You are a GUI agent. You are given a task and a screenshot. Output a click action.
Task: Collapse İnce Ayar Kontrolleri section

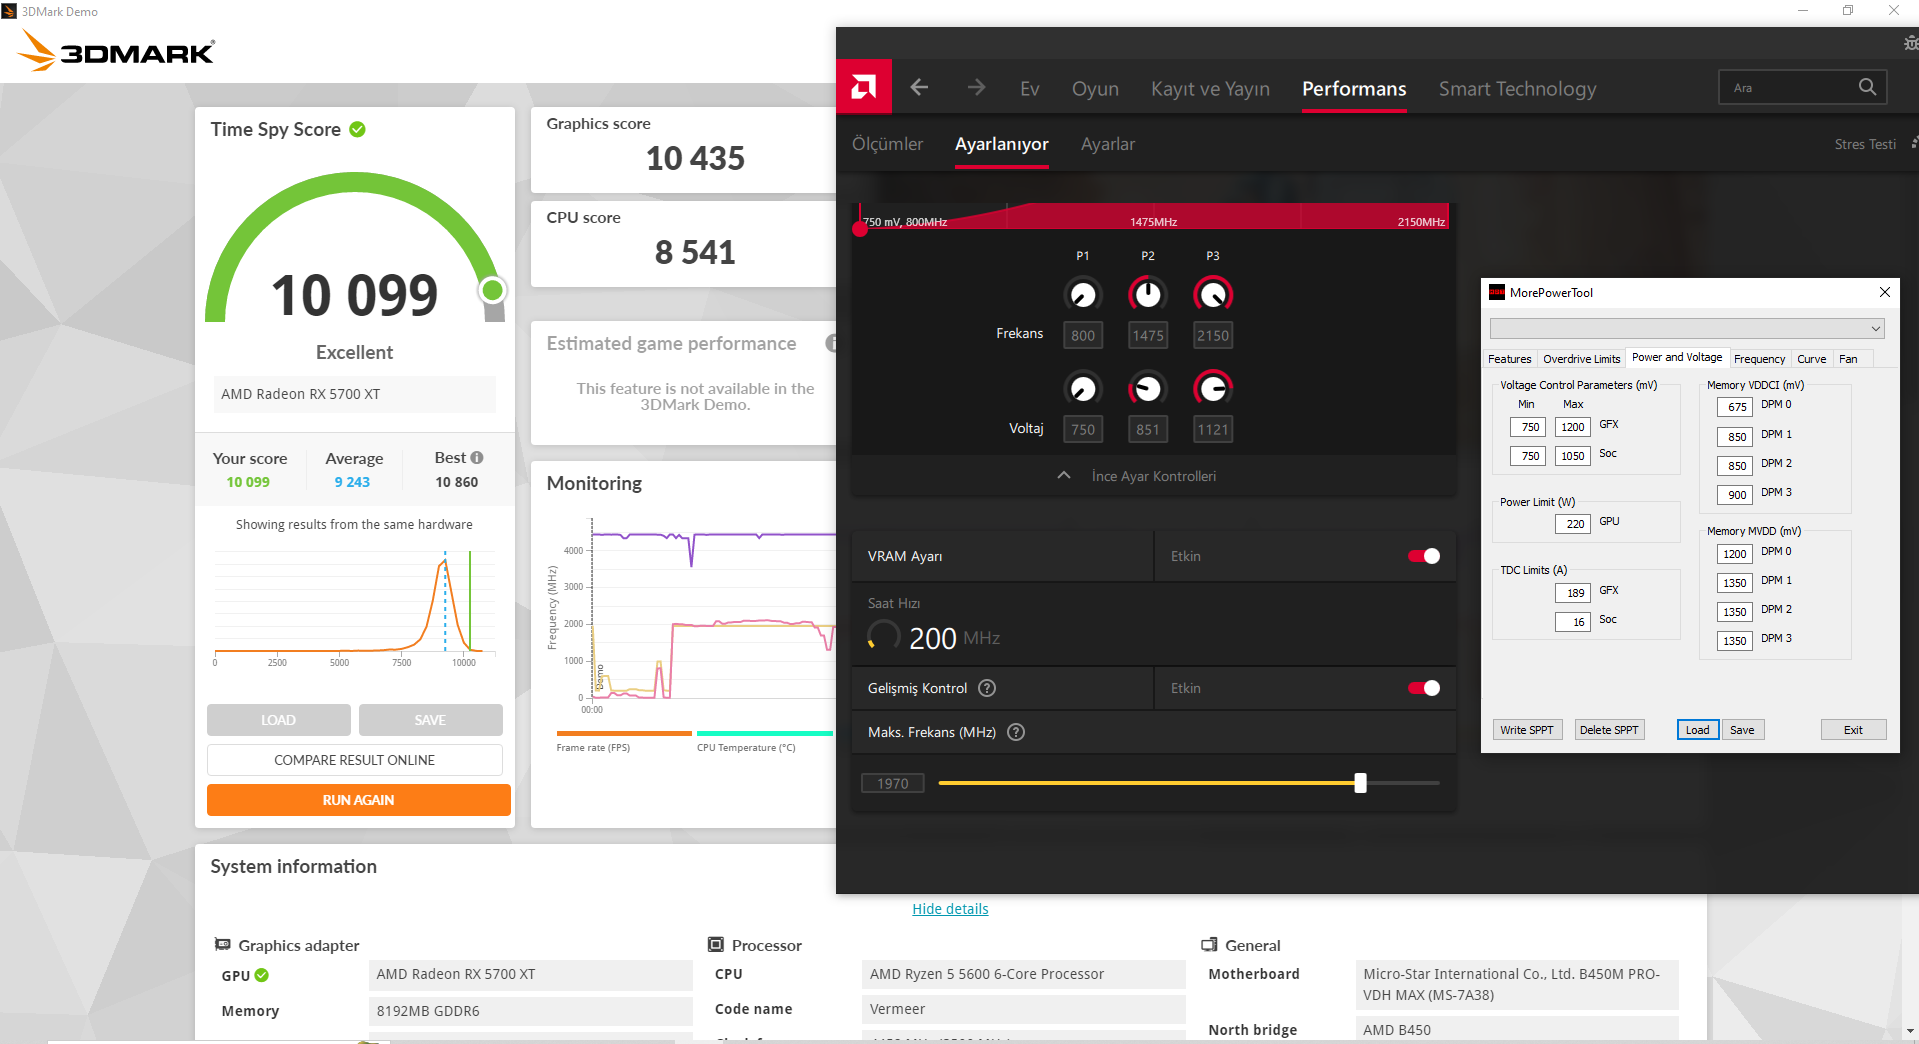pyautogui.click(x=1137, y=476)
